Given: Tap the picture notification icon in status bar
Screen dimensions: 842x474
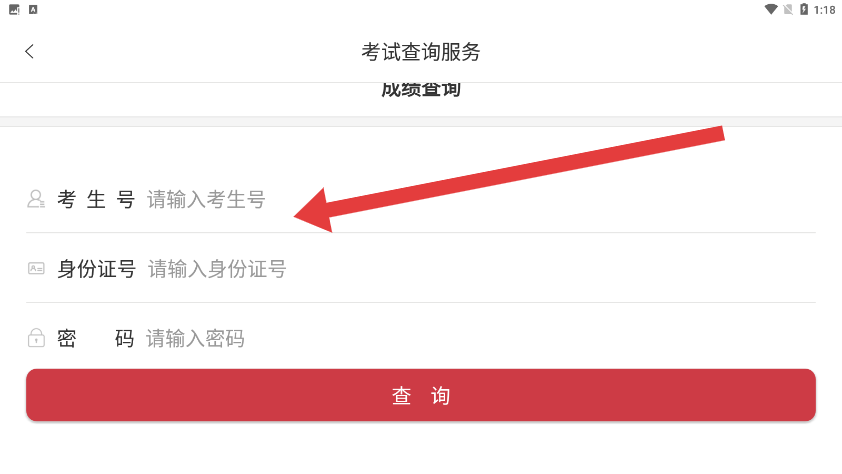Looking at the screenshot, I should (14, 9).
